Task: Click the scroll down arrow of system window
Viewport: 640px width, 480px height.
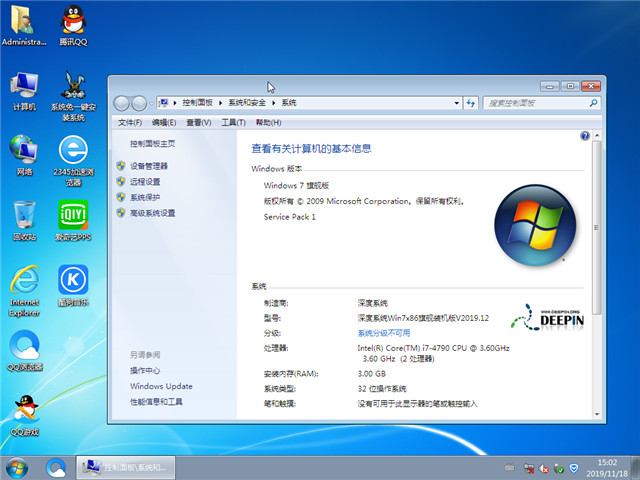Action: tap(597, 414)
